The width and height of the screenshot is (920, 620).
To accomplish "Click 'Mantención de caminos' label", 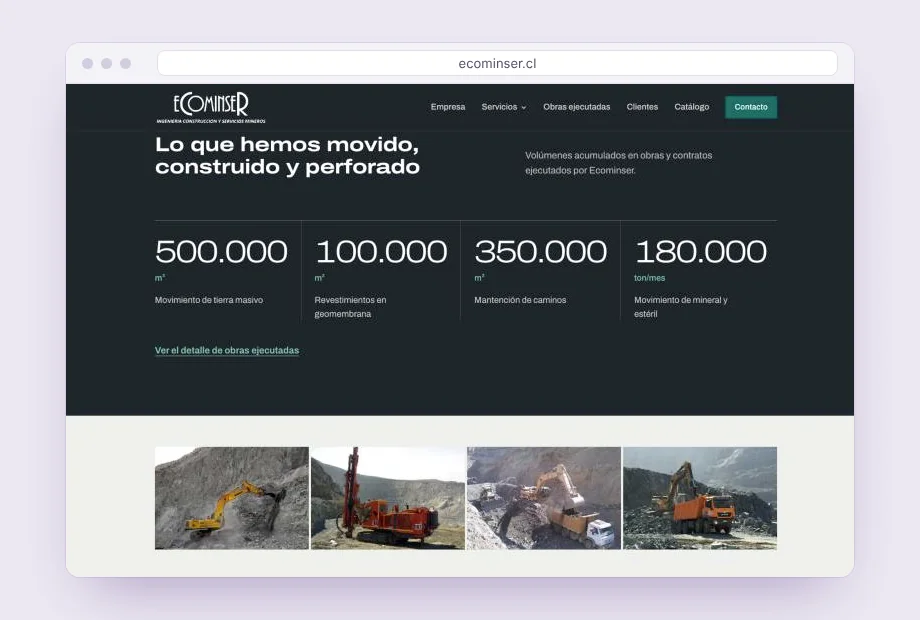I will 520,300.
